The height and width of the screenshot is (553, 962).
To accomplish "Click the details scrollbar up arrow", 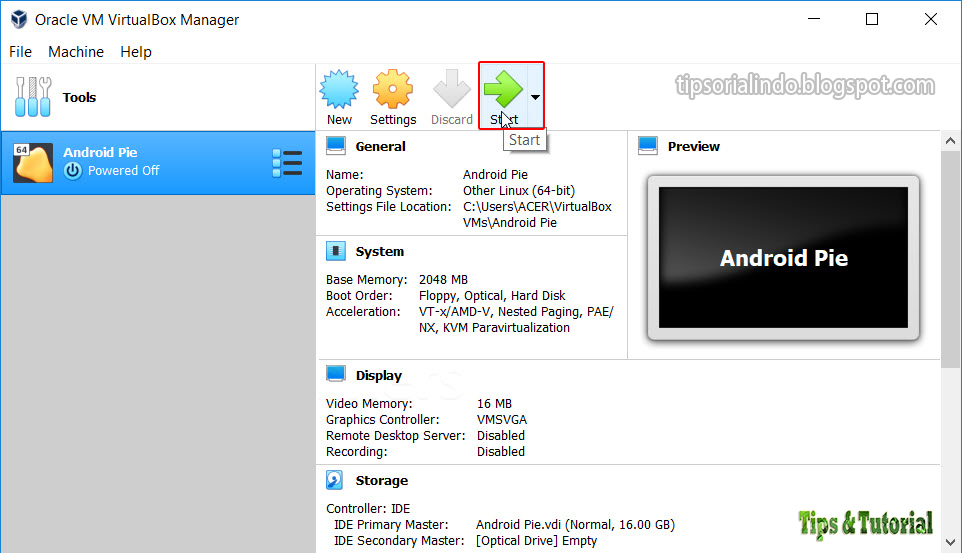I will [950, 141].
